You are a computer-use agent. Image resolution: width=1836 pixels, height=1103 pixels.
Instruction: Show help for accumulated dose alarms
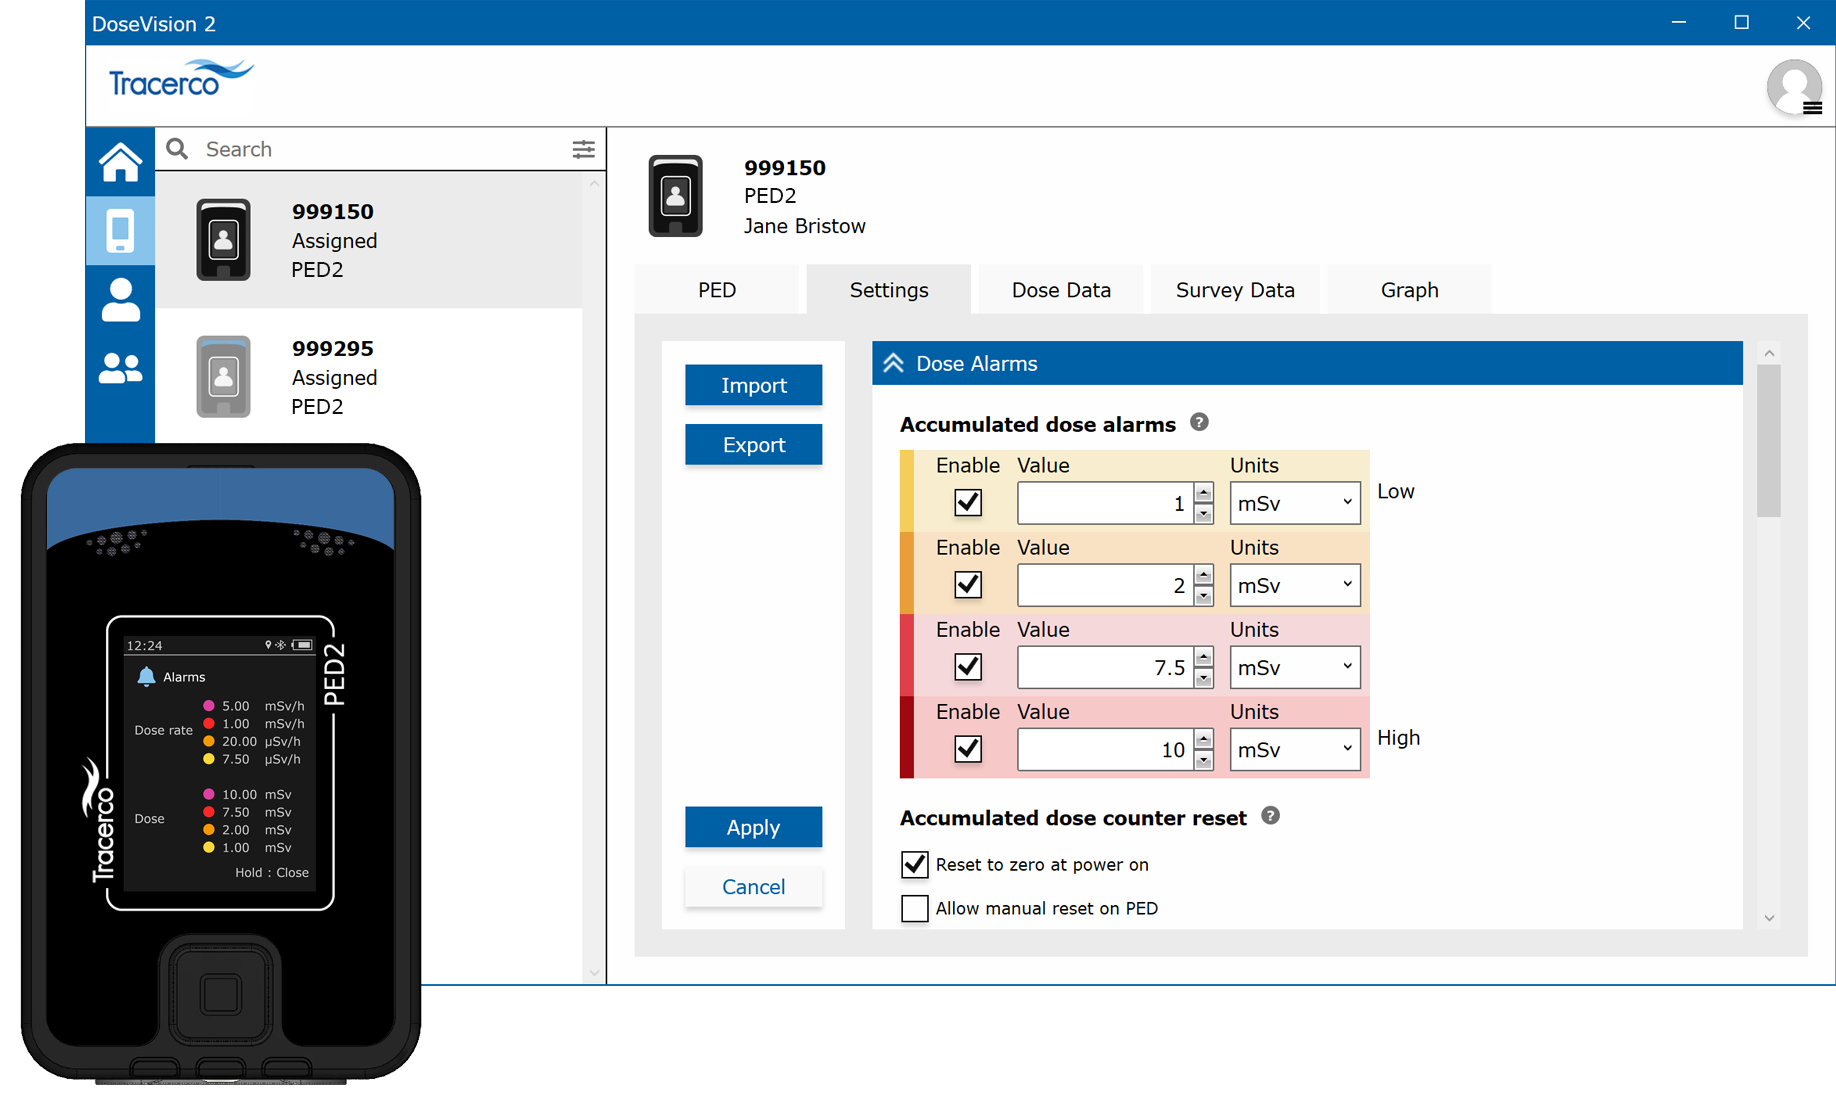point(1199,423)
